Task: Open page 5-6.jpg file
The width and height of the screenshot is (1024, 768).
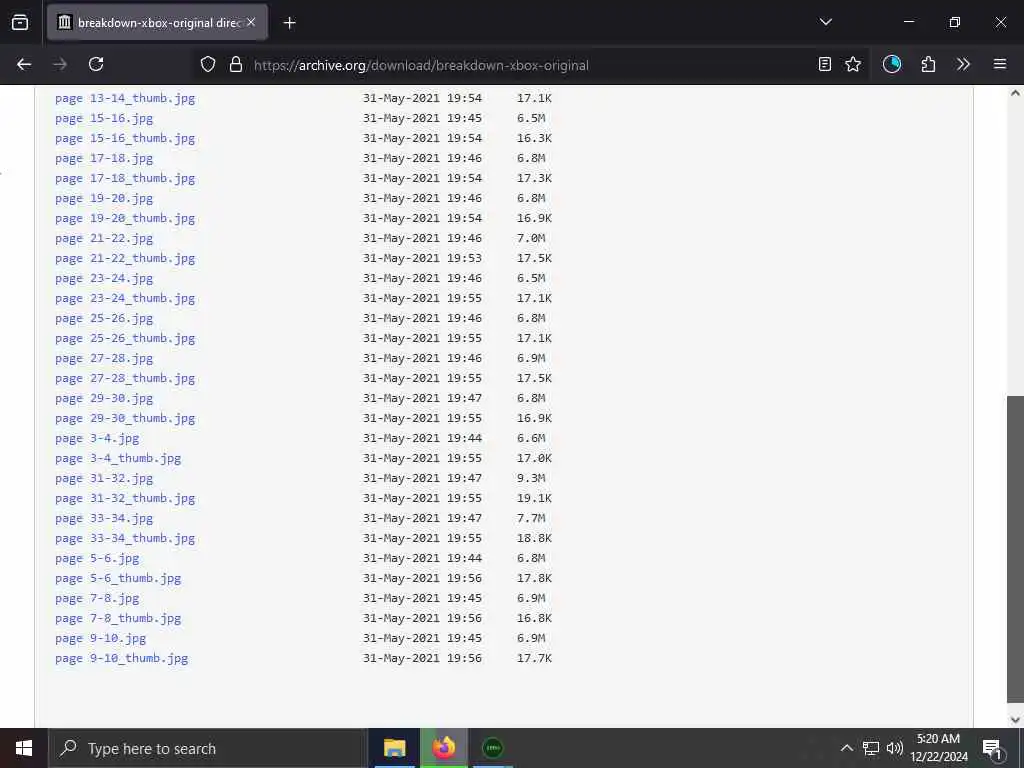Action: coord(97,558)
